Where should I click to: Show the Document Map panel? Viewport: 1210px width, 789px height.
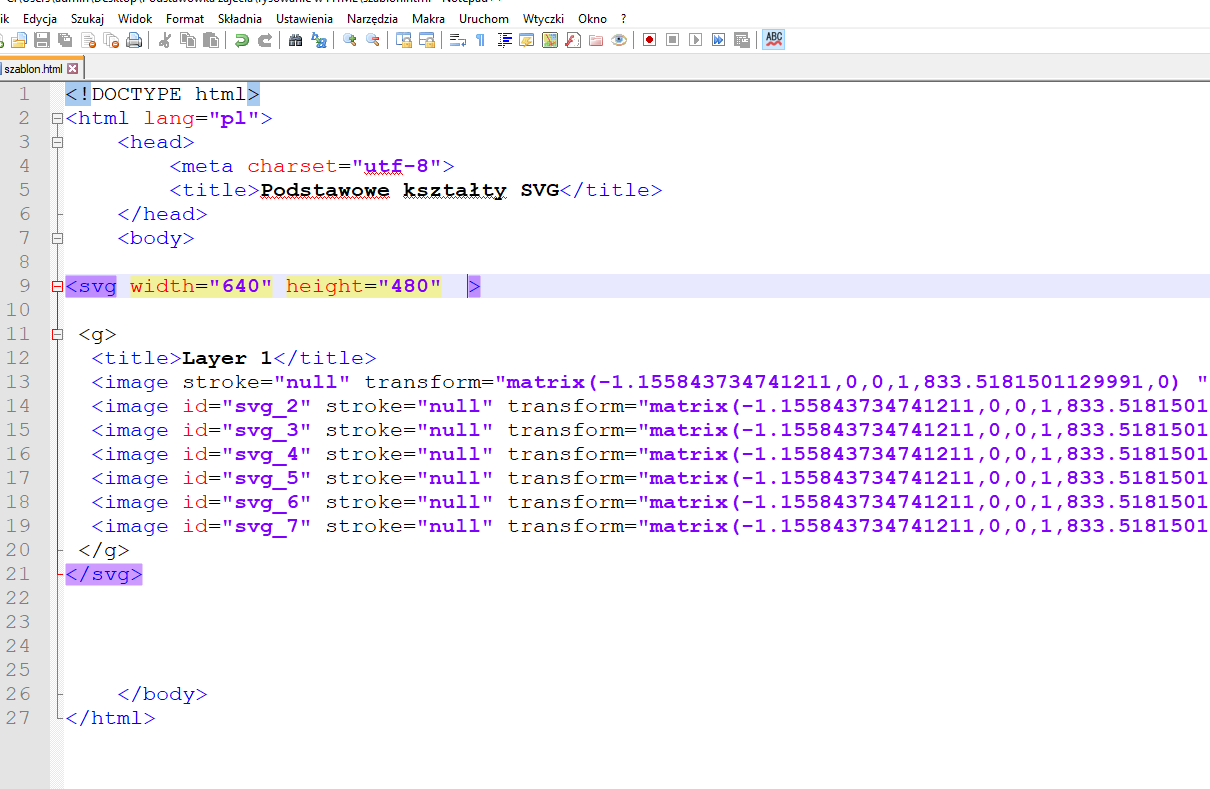pos(550,40)
